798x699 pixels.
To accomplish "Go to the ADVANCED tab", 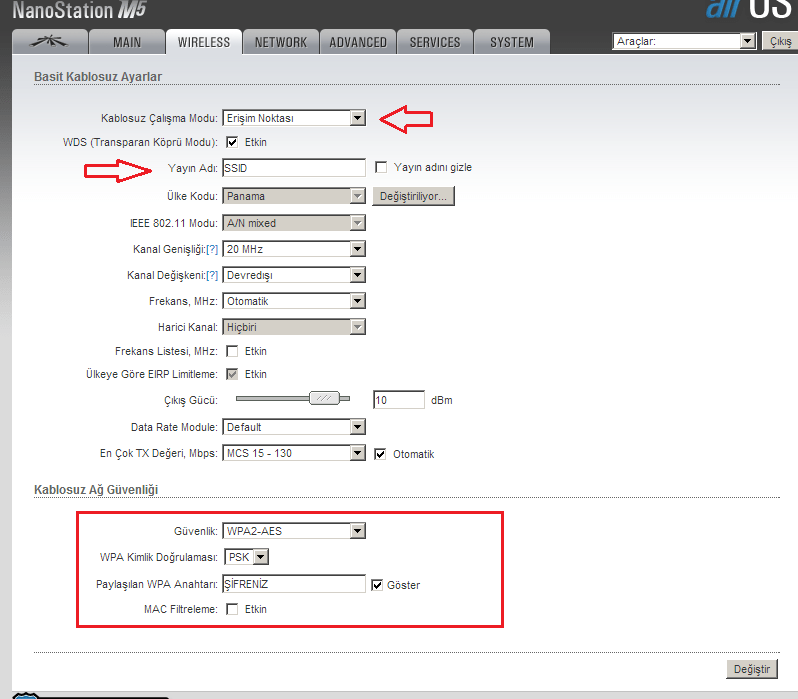I will coord(358,42).
